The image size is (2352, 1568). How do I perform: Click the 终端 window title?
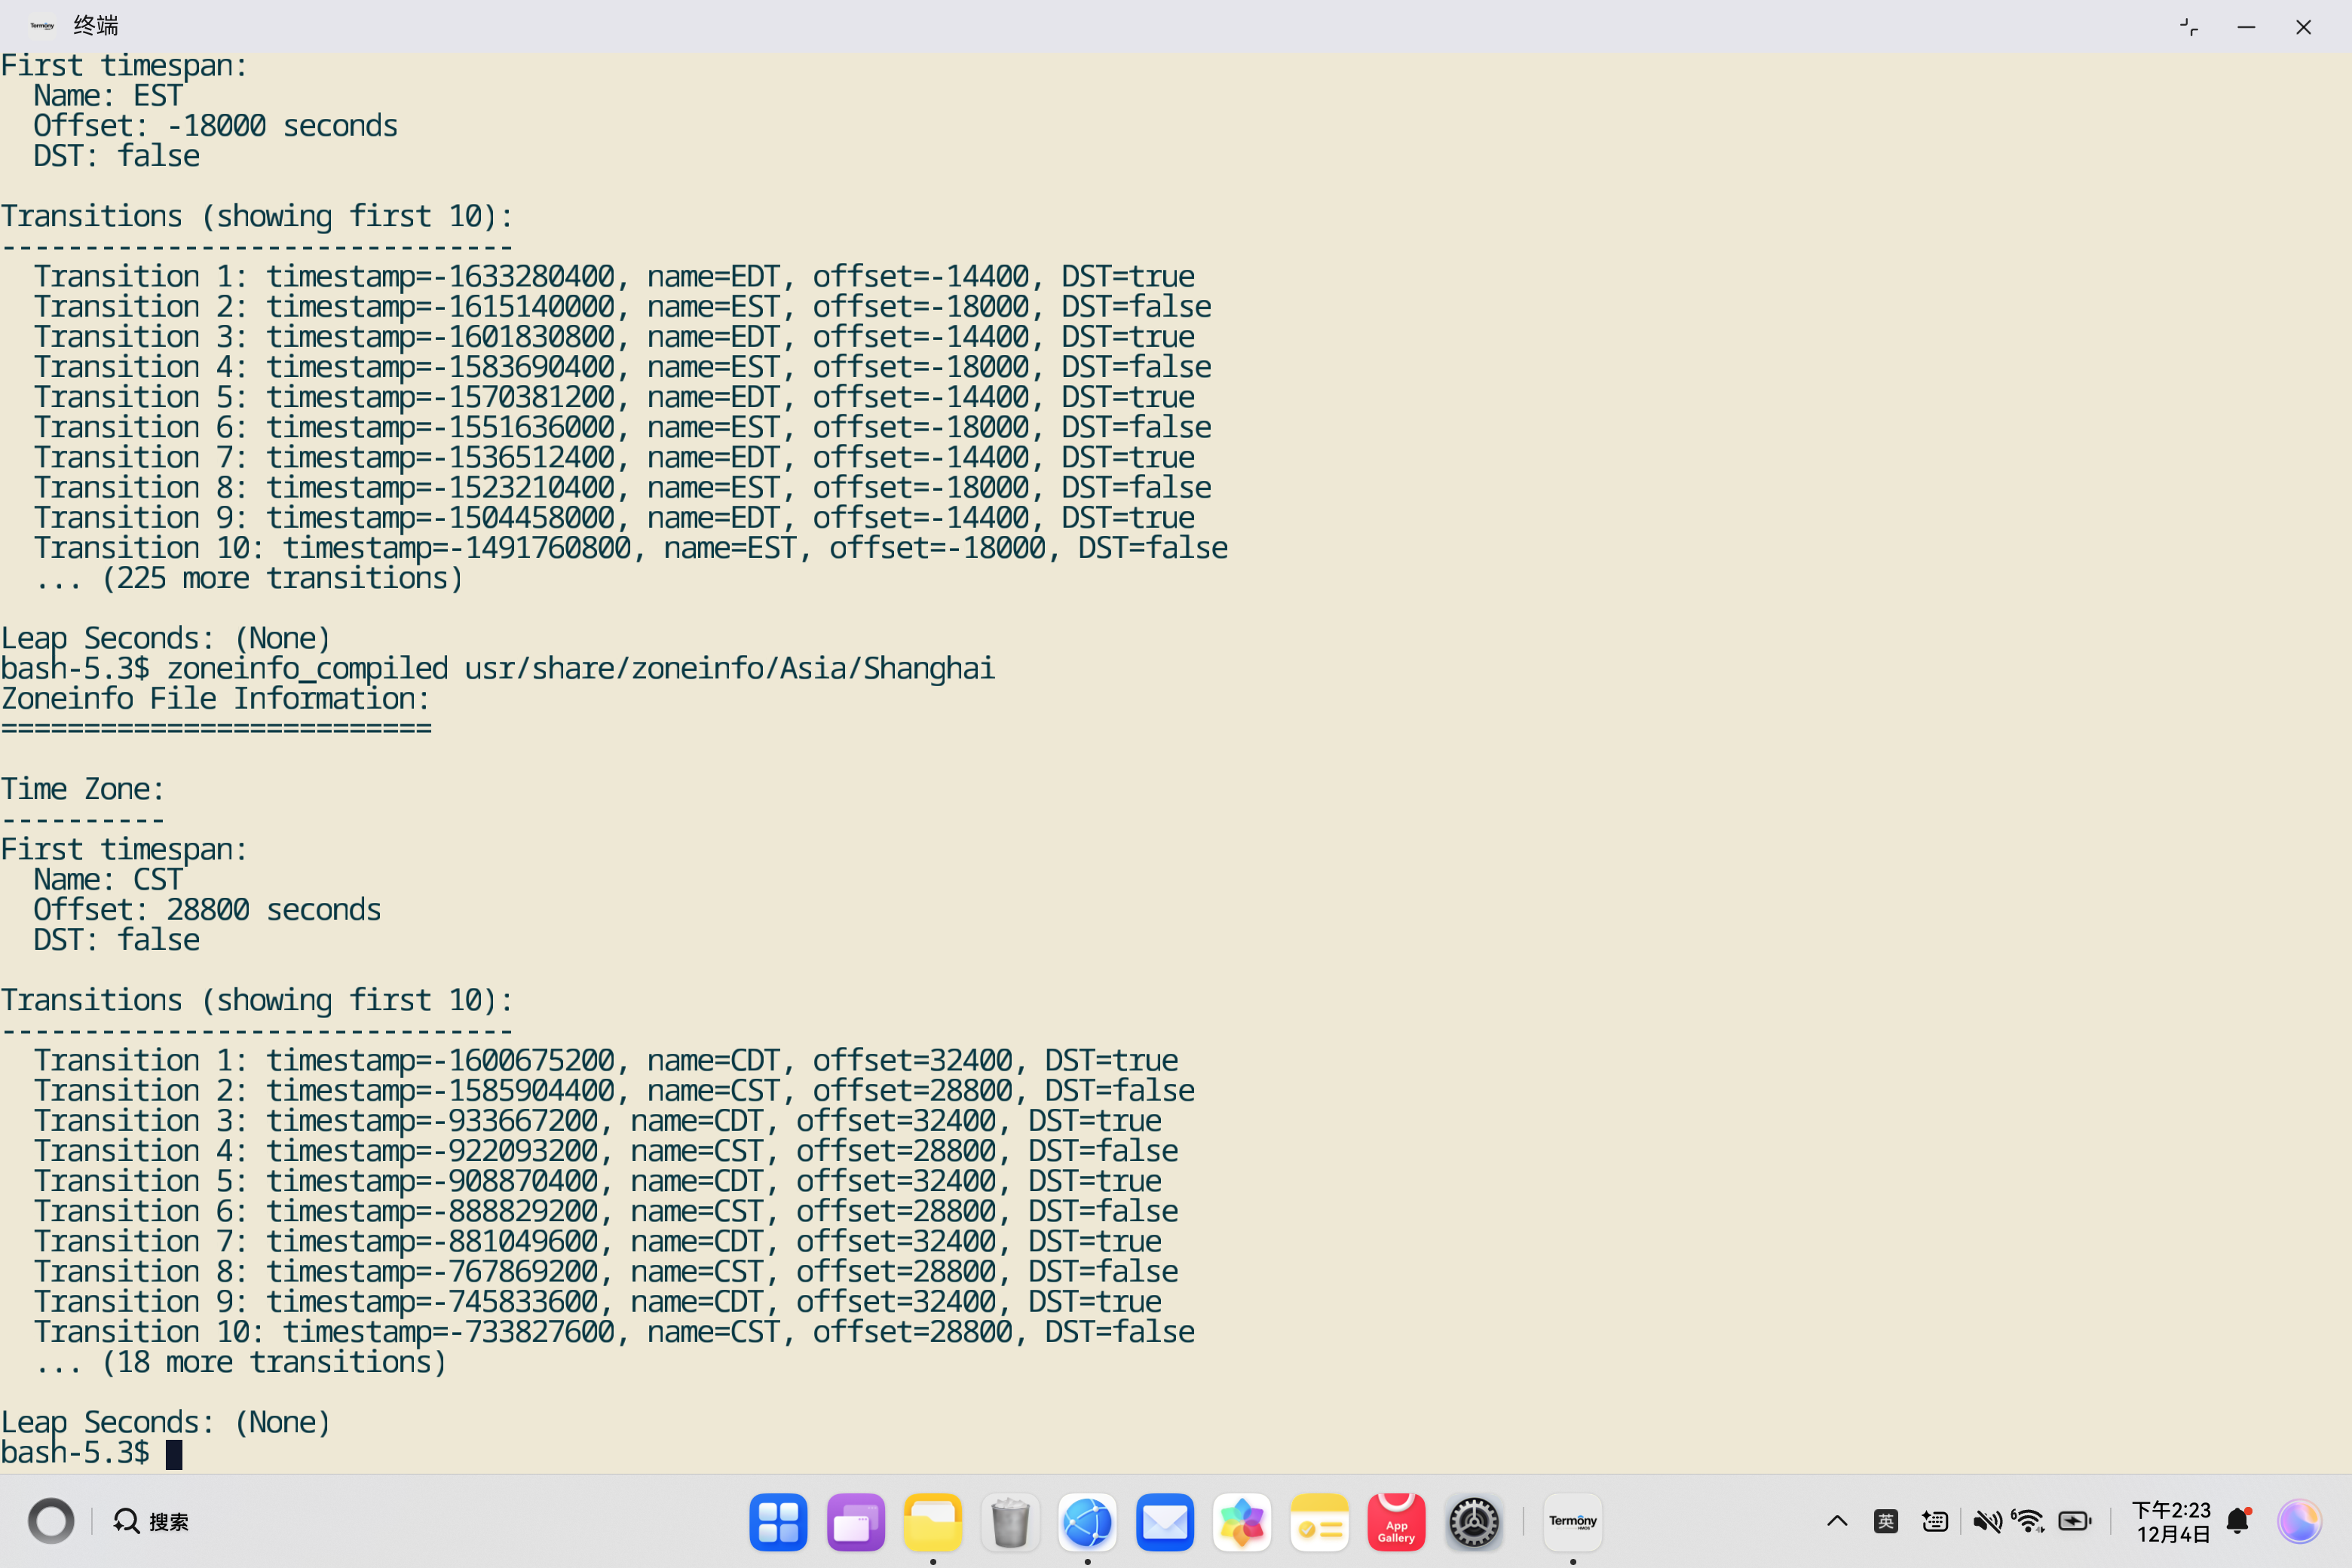click(96, 26)
